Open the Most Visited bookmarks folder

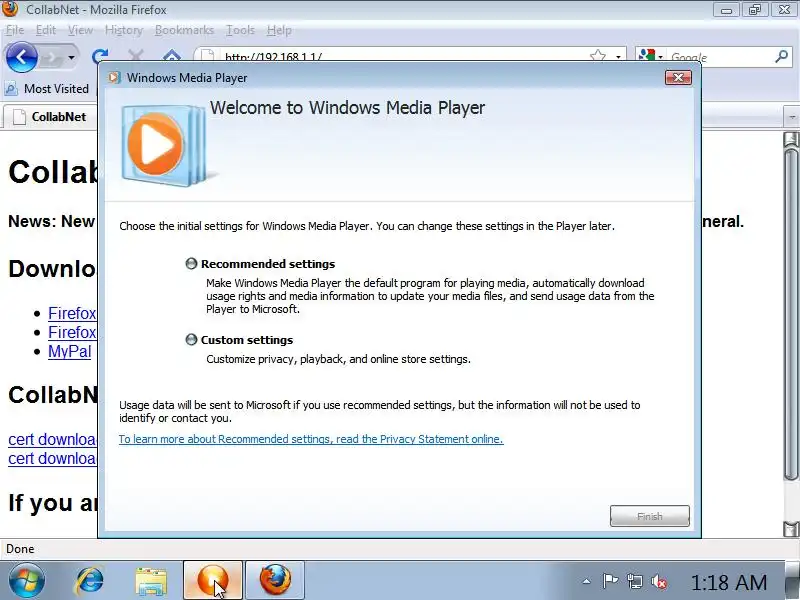(47, 89)
